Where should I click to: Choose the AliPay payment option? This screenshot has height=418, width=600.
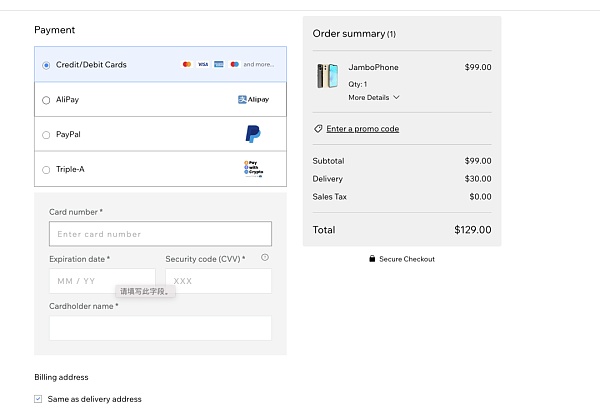46,100
